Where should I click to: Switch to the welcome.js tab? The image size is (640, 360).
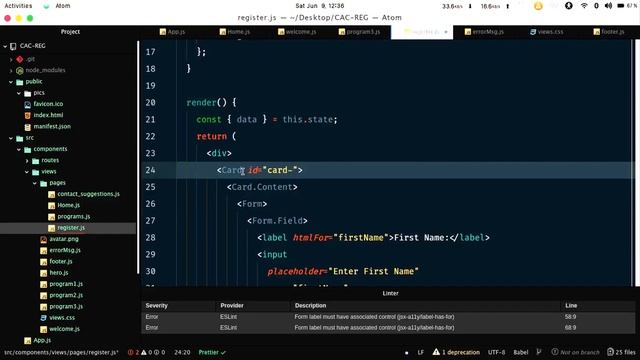297,32
